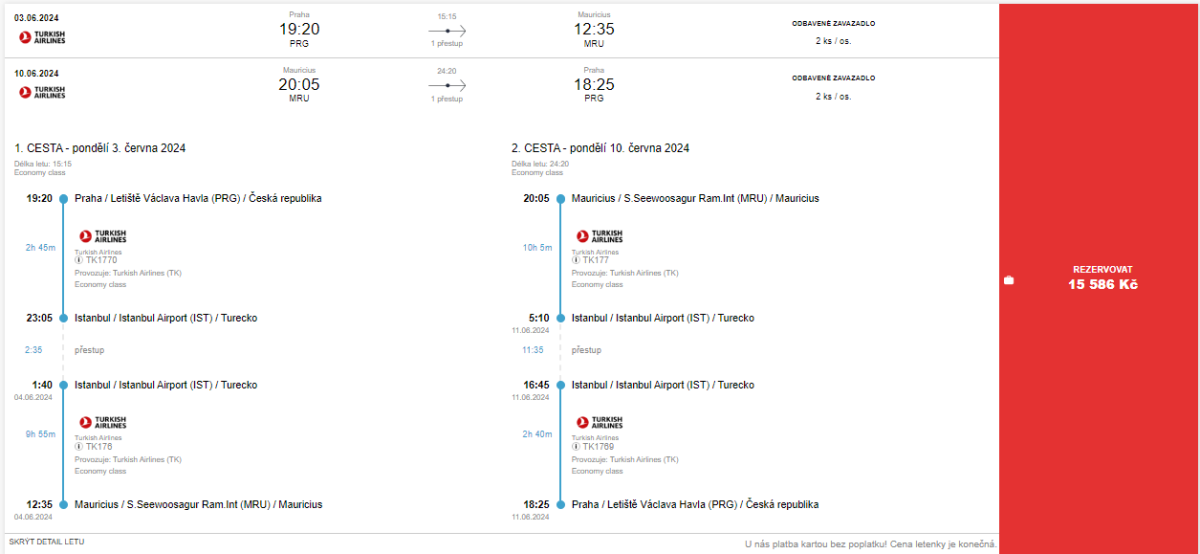
Task: Click timeline dot at 23:05 Istanbul arrival
Action: click(62, 318)
